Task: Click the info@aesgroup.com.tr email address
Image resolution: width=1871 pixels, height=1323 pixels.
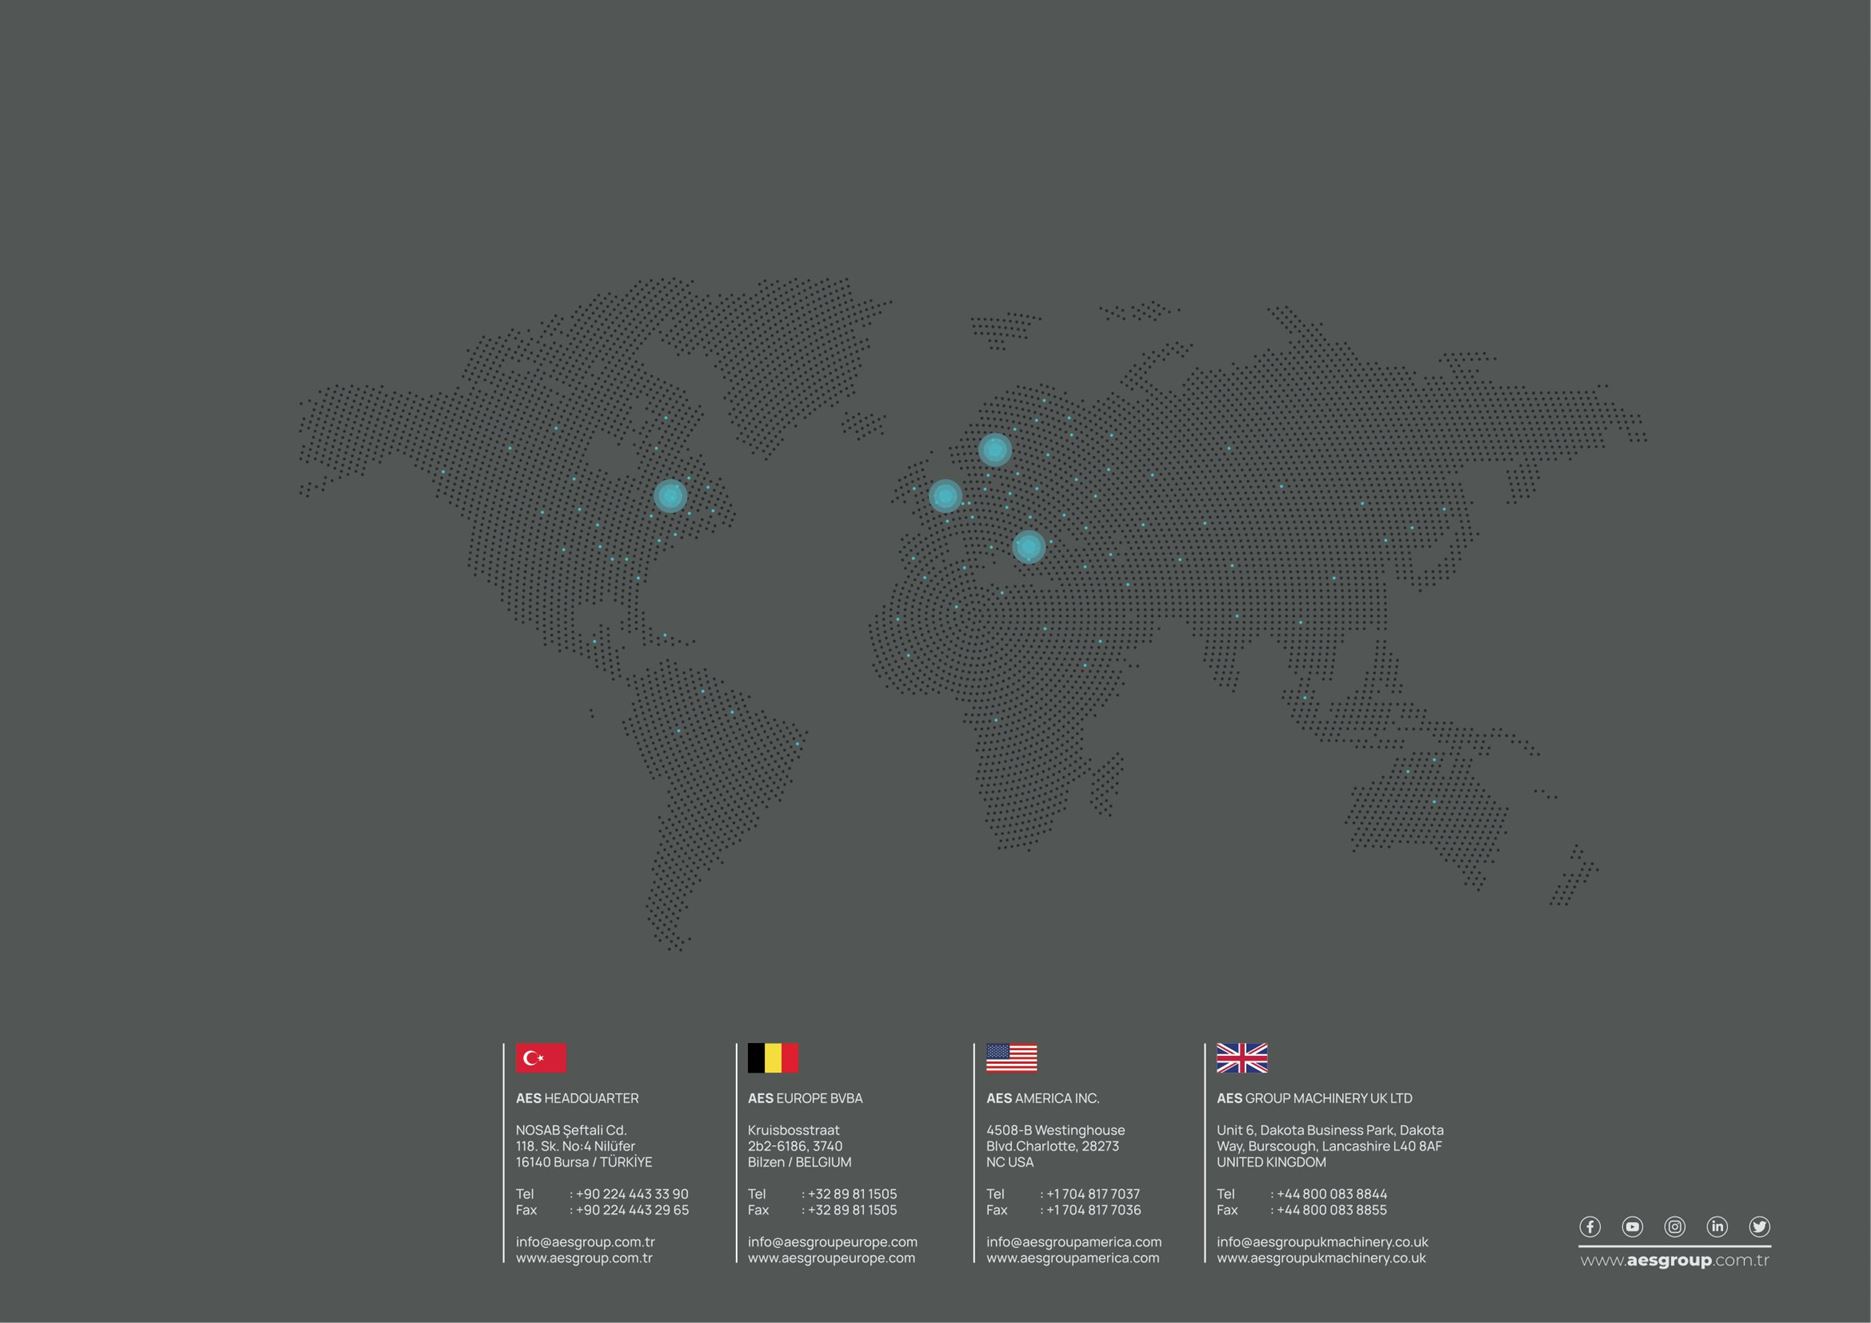Action: click(585, 1242)
